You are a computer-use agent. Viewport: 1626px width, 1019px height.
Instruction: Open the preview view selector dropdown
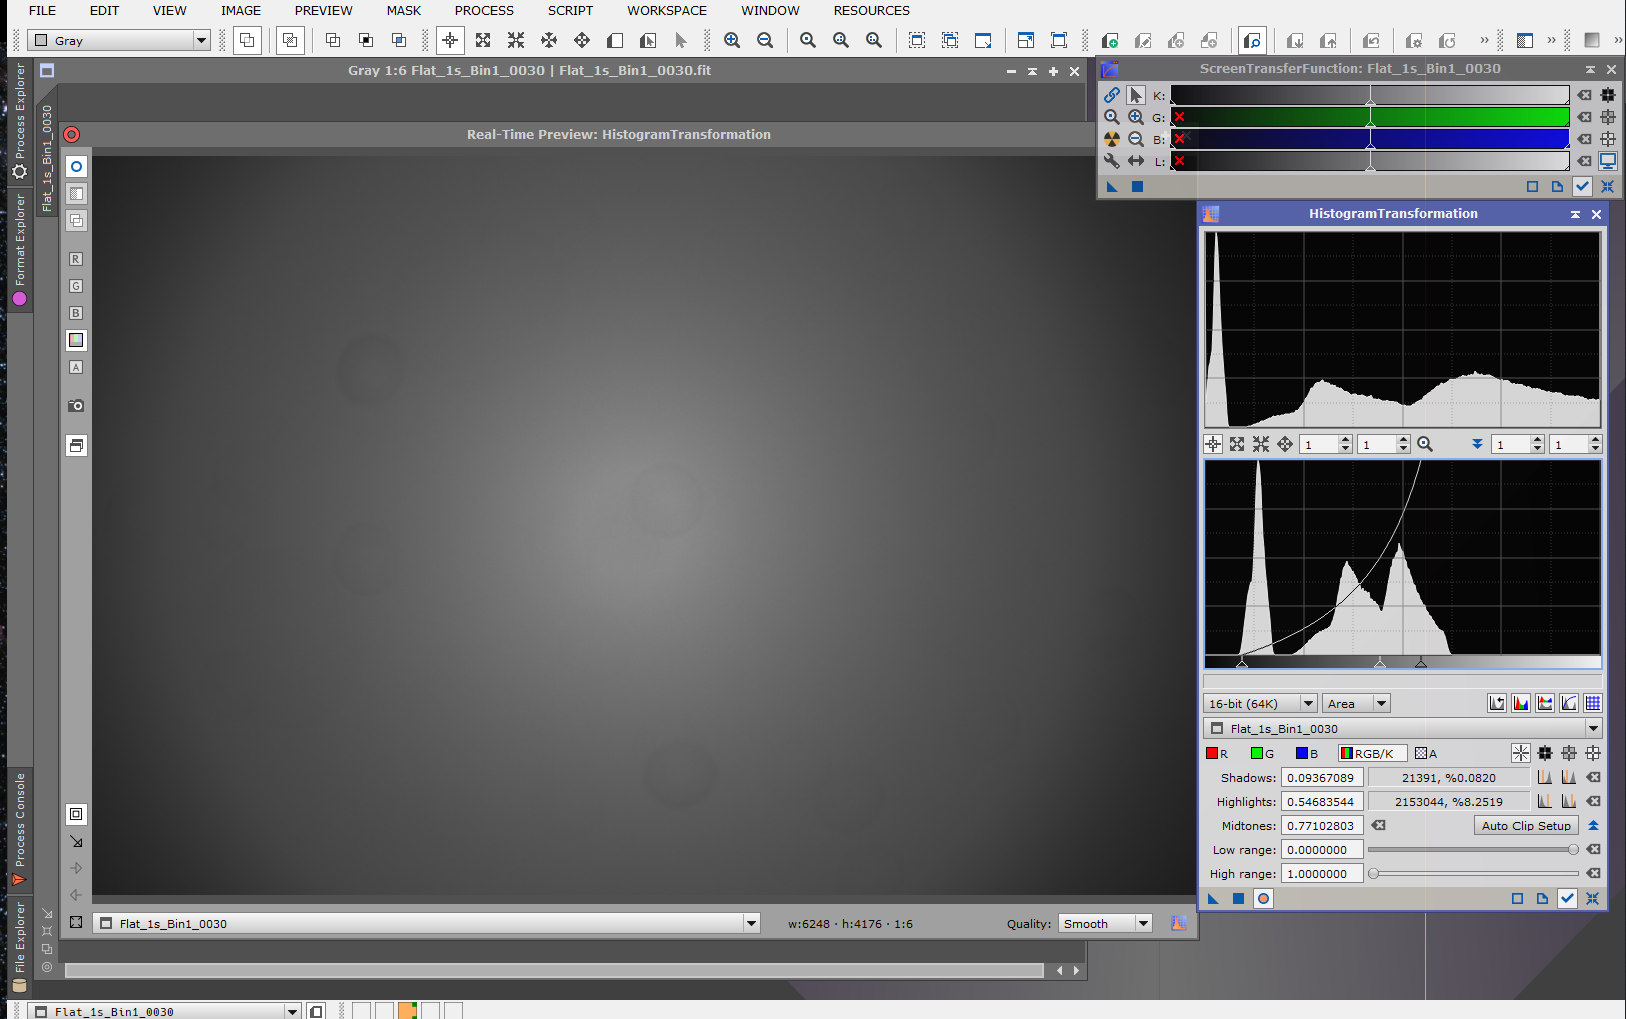[426, 924]
